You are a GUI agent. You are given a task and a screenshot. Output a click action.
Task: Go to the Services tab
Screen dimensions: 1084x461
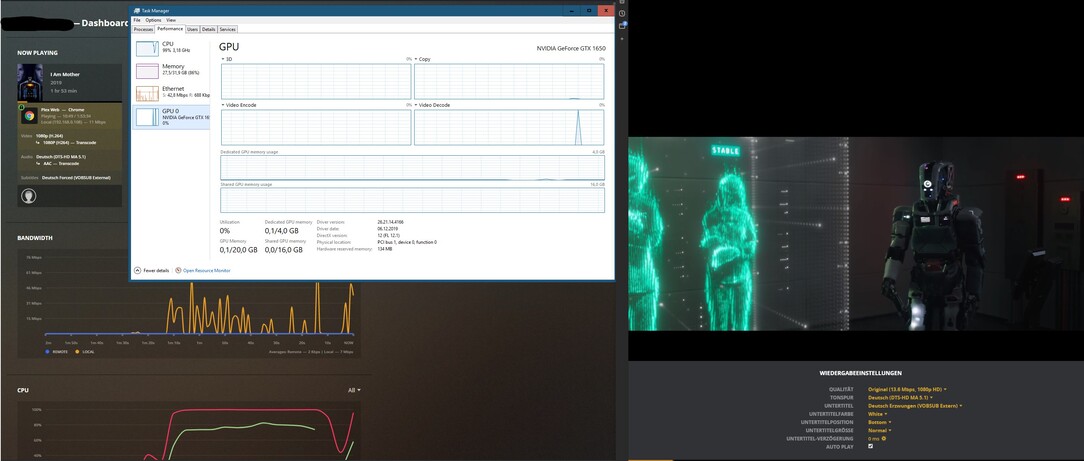[227, 30]
